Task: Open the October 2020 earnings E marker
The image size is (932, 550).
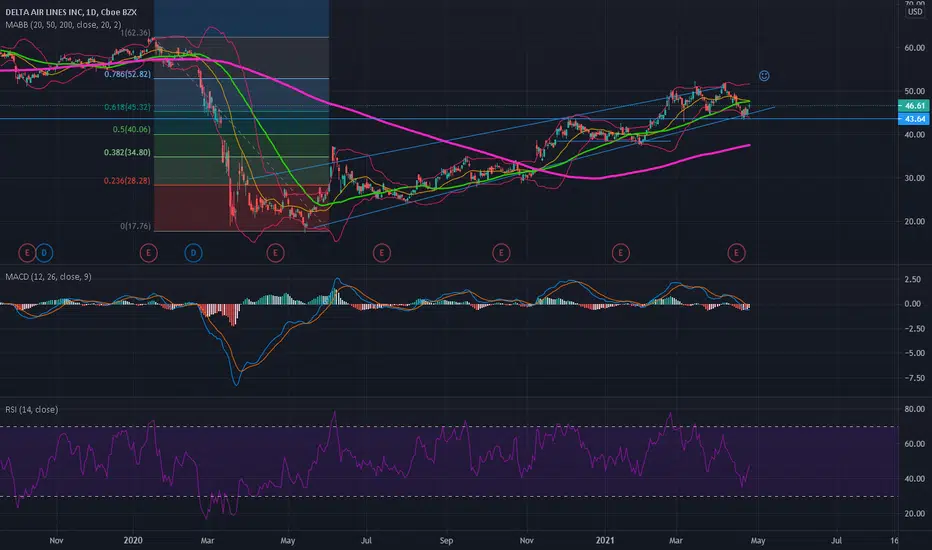Action: [x=501, y=253]
